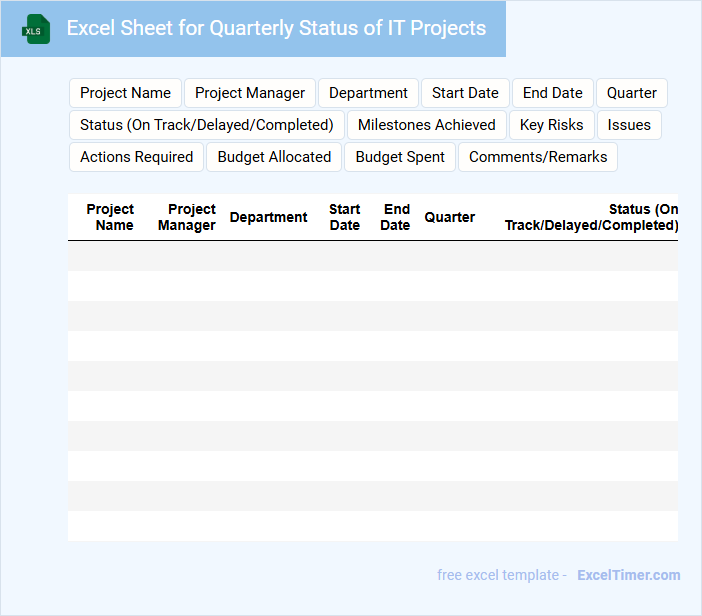Open the ExcelTimer.com link

tap(628, 575)
